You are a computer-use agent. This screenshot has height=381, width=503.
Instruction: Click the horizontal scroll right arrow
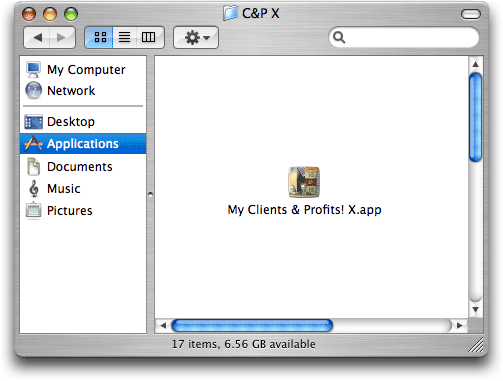click(x=460, y=325)
